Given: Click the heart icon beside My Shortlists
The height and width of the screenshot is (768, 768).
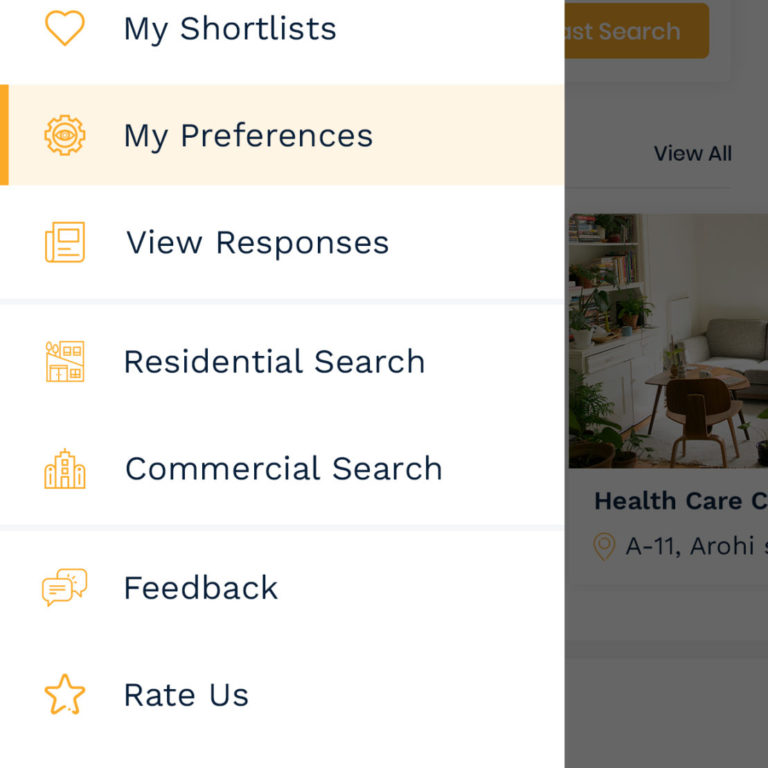Looking at the screenshot, I should (x=65, y=28).
